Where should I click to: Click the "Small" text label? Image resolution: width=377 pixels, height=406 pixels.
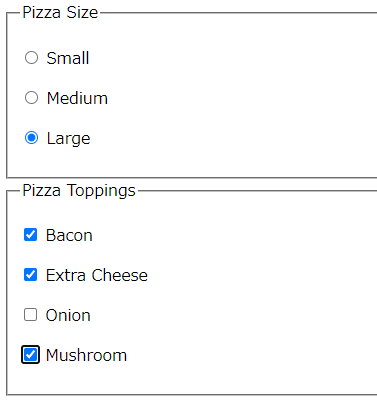pyautogui.click(x=68, y=58)
